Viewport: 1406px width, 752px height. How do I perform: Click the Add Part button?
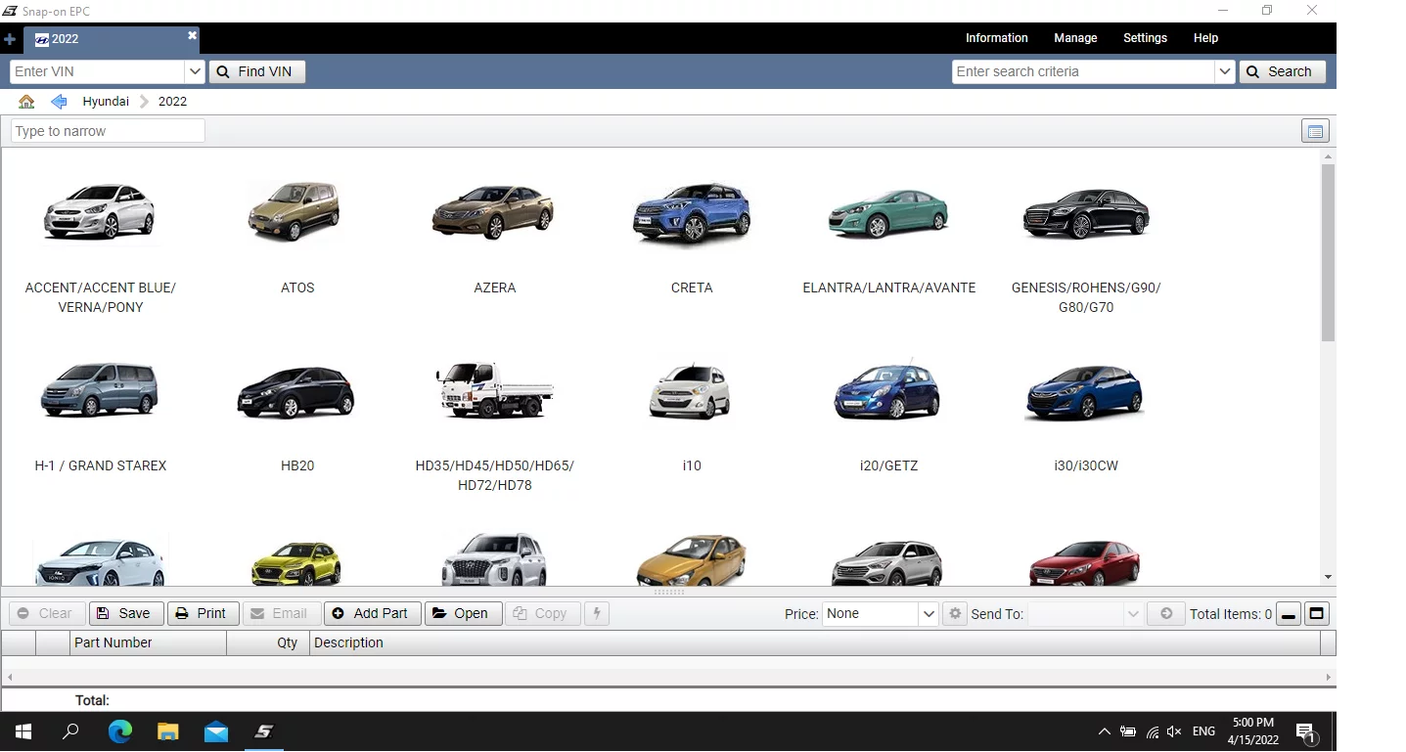pos(372,613)
